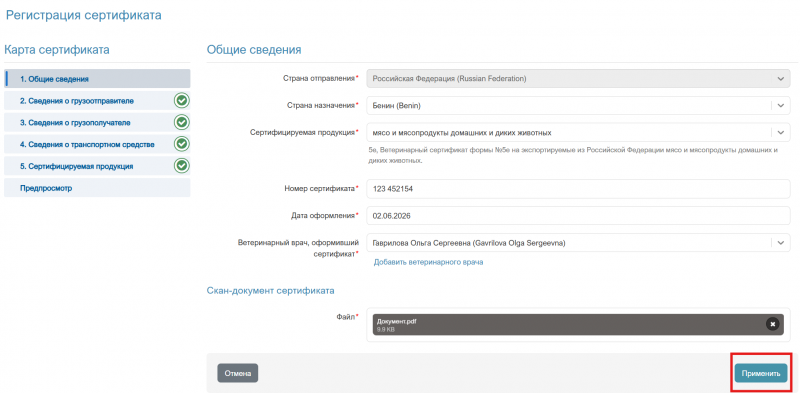800x393 pixels.
Task: Click the Файл label
Action: tap(347, 317)
